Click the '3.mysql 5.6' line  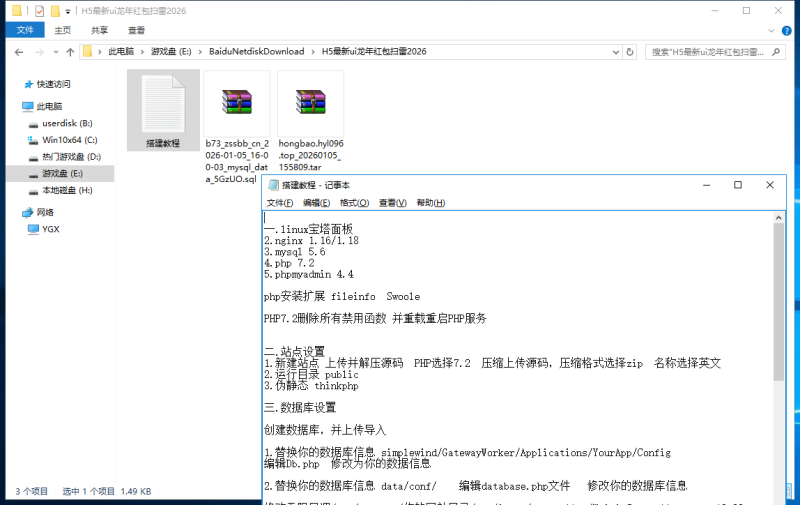click(x=294, y=252)
